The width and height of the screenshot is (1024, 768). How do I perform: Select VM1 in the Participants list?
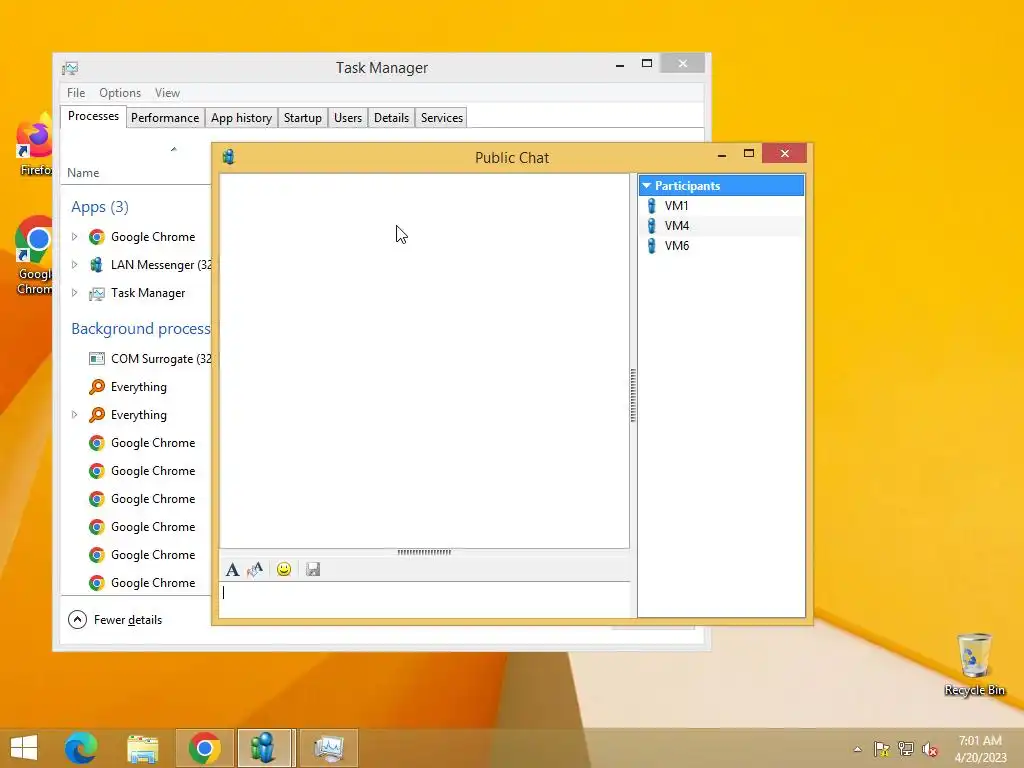(721, 206)
